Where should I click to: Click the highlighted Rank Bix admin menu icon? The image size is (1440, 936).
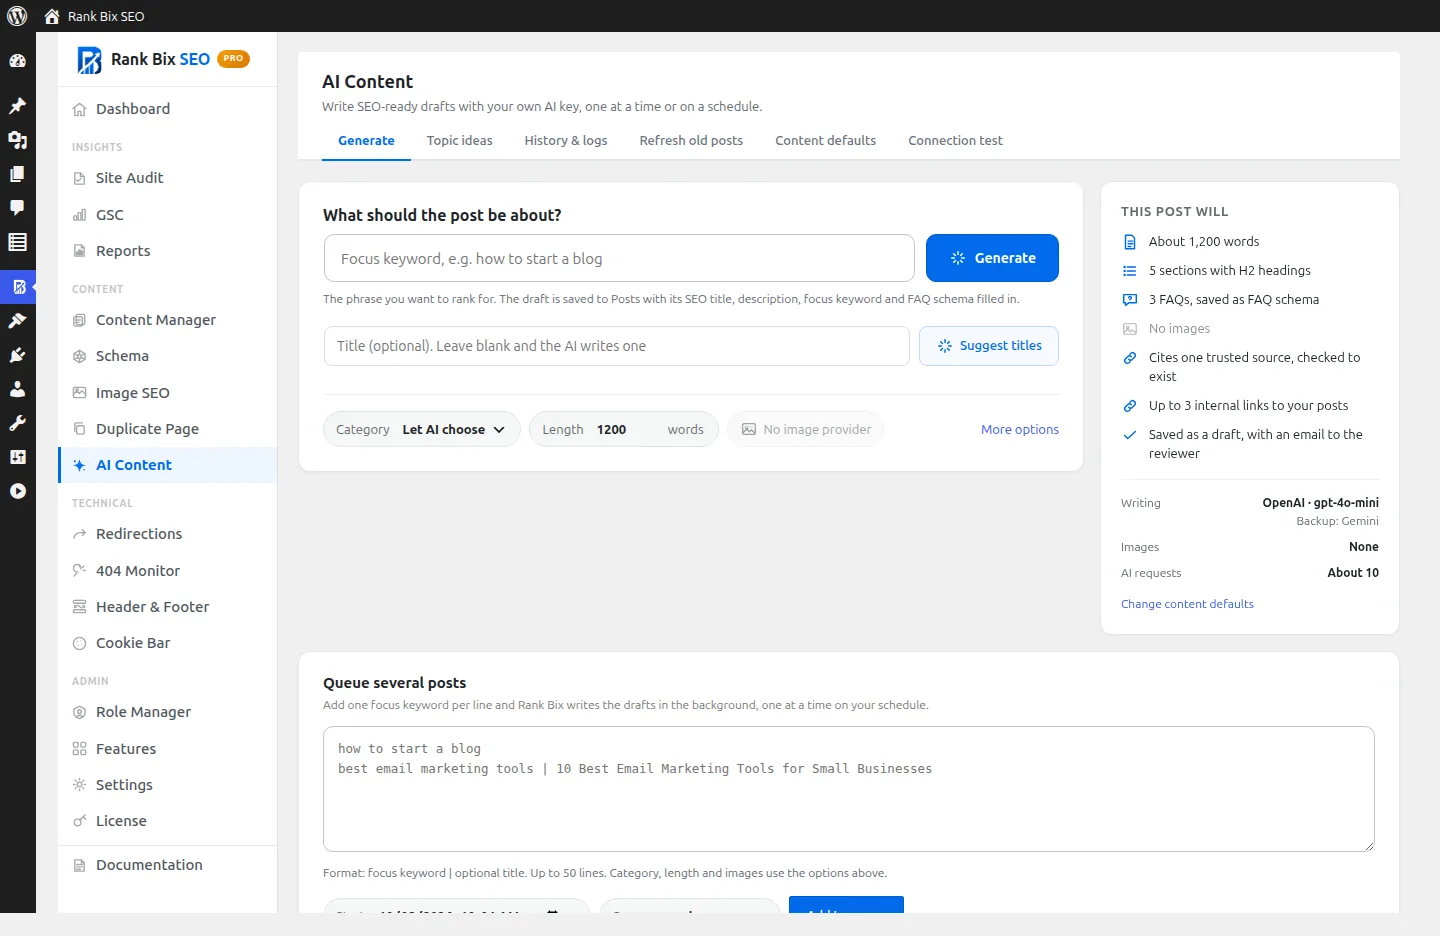[18, 287]
